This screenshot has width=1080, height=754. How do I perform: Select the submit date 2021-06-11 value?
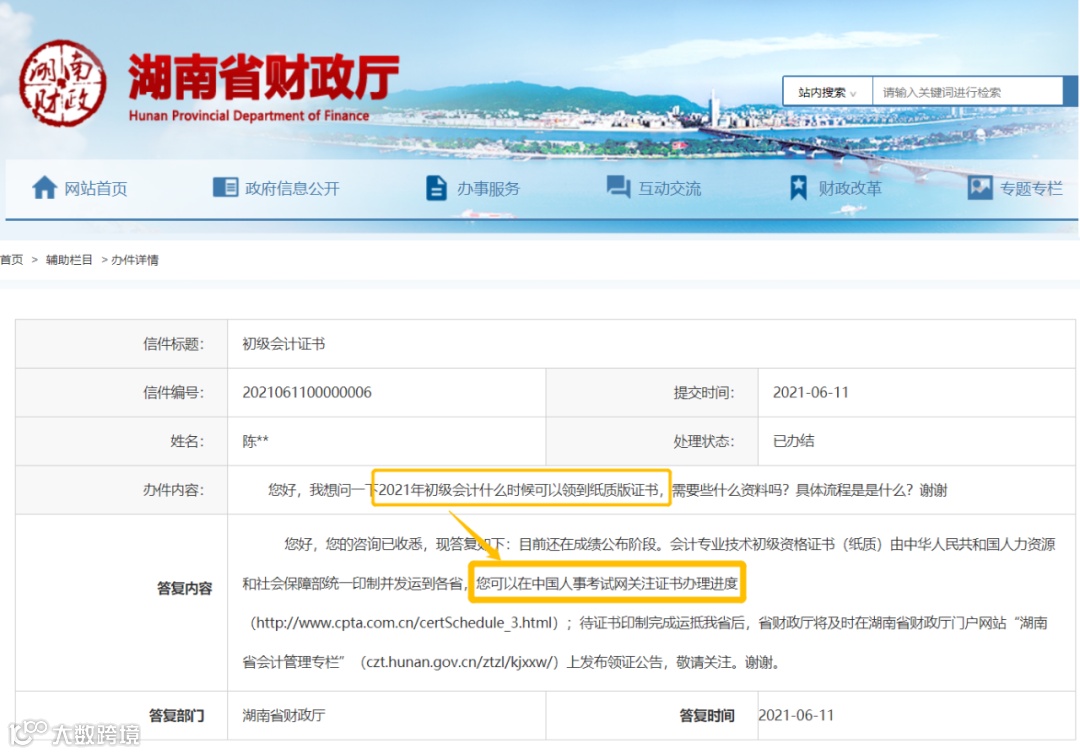coord(811,392)
